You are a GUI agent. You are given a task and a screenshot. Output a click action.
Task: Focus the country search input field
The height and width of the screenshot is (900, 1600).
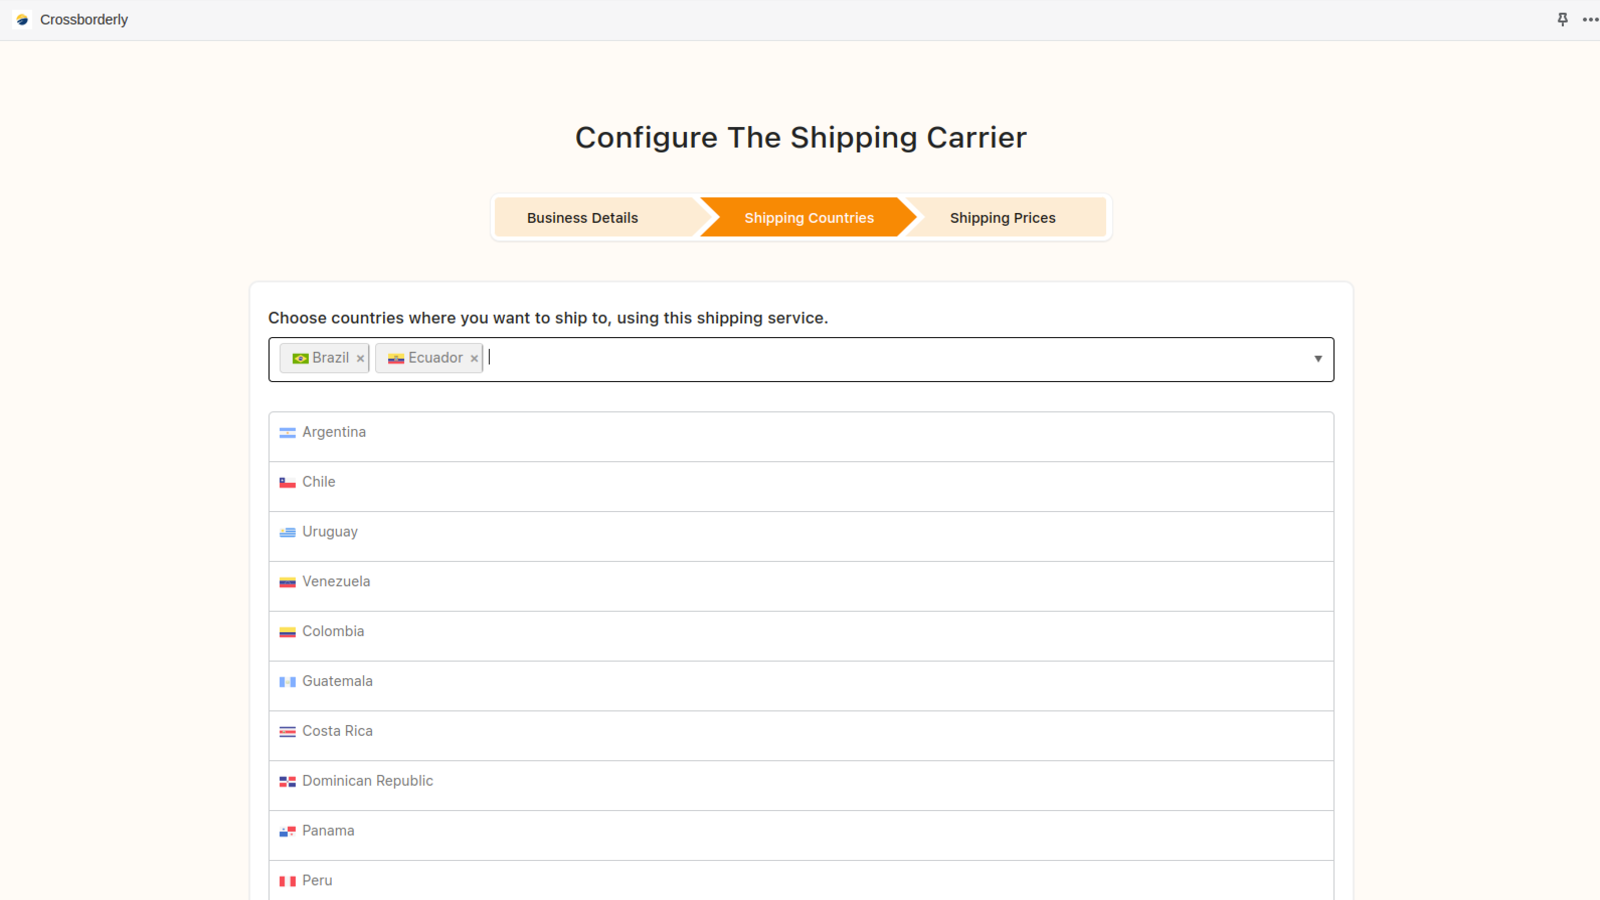895,358
